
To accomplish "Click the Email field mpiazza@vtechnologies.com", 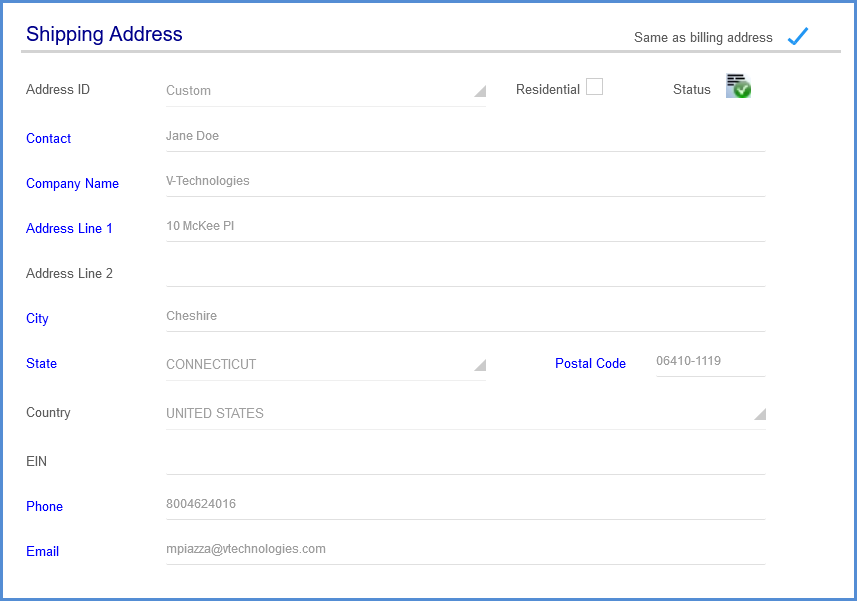I will (x=466, y=550).
